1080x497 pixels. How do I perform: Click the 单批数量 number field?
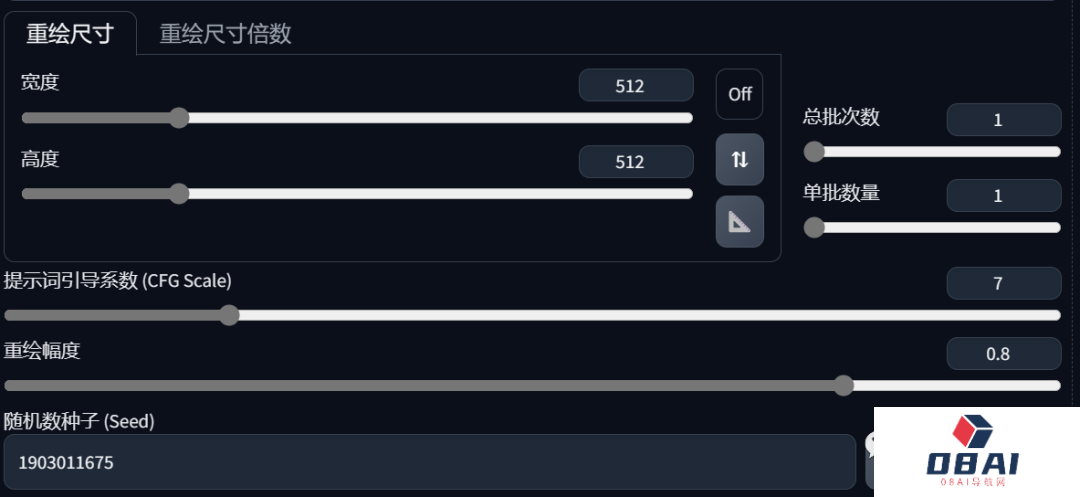point(1004,195)
